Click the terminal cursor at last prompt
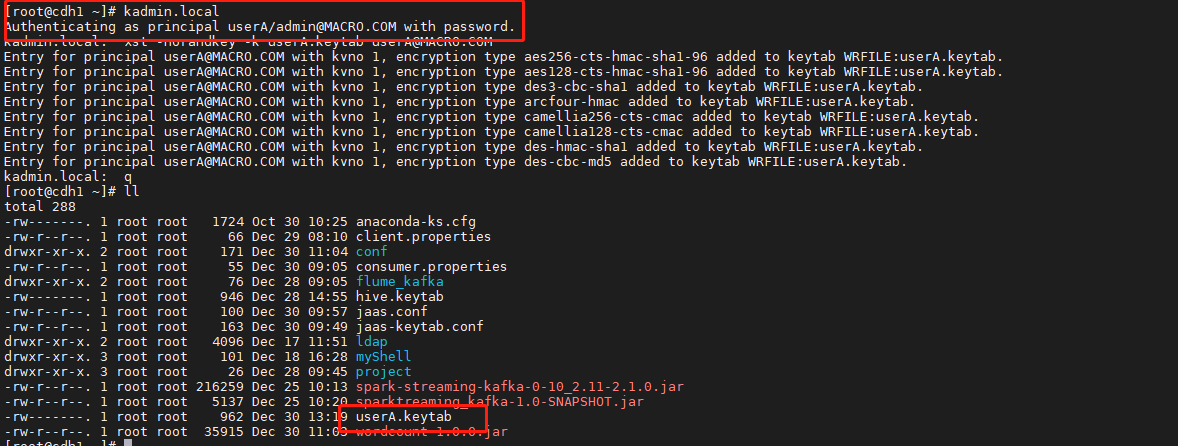 pos(128,443)
